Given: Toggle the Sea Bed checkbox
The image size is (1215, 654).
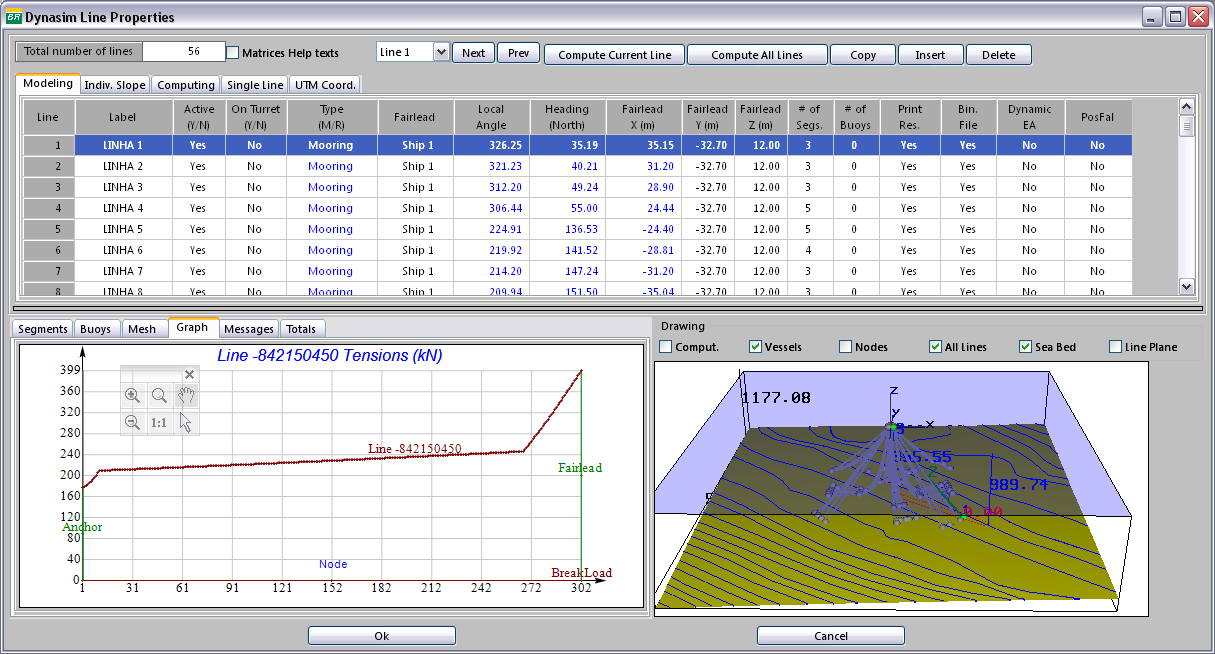Looking at the screenshot, I should [1025, 347].
